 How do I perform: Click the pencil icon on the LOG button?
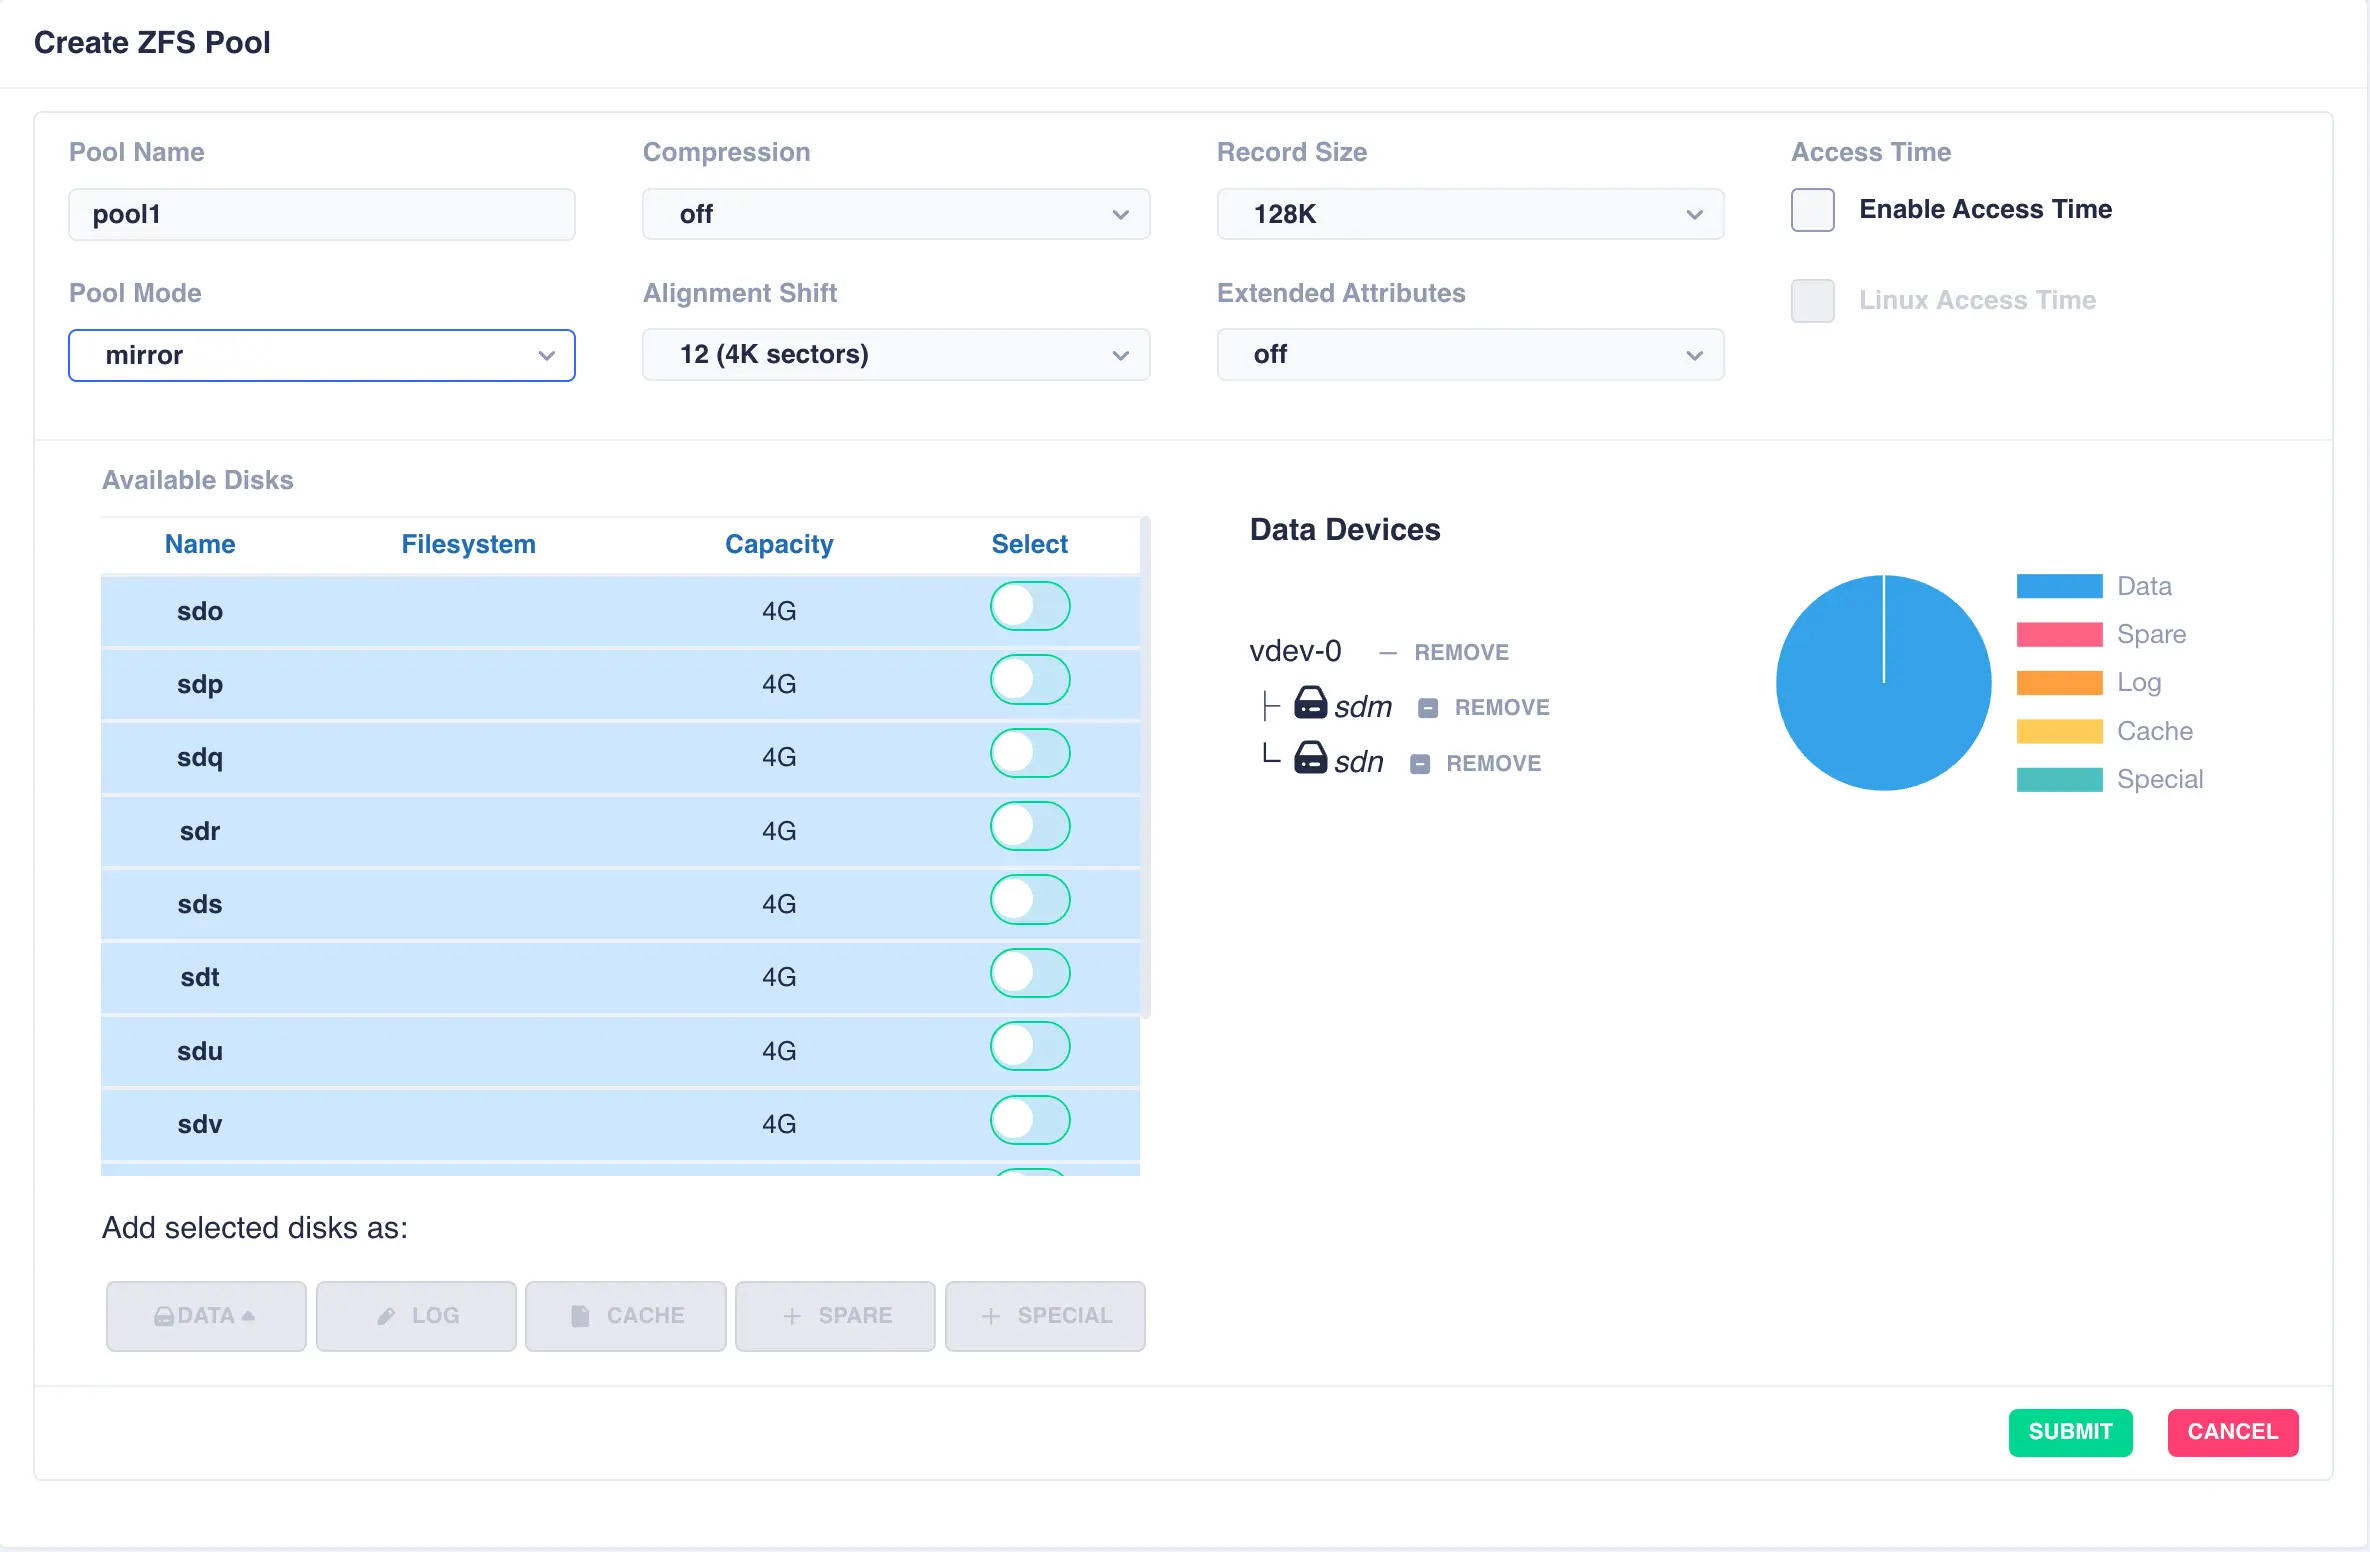386,1316
